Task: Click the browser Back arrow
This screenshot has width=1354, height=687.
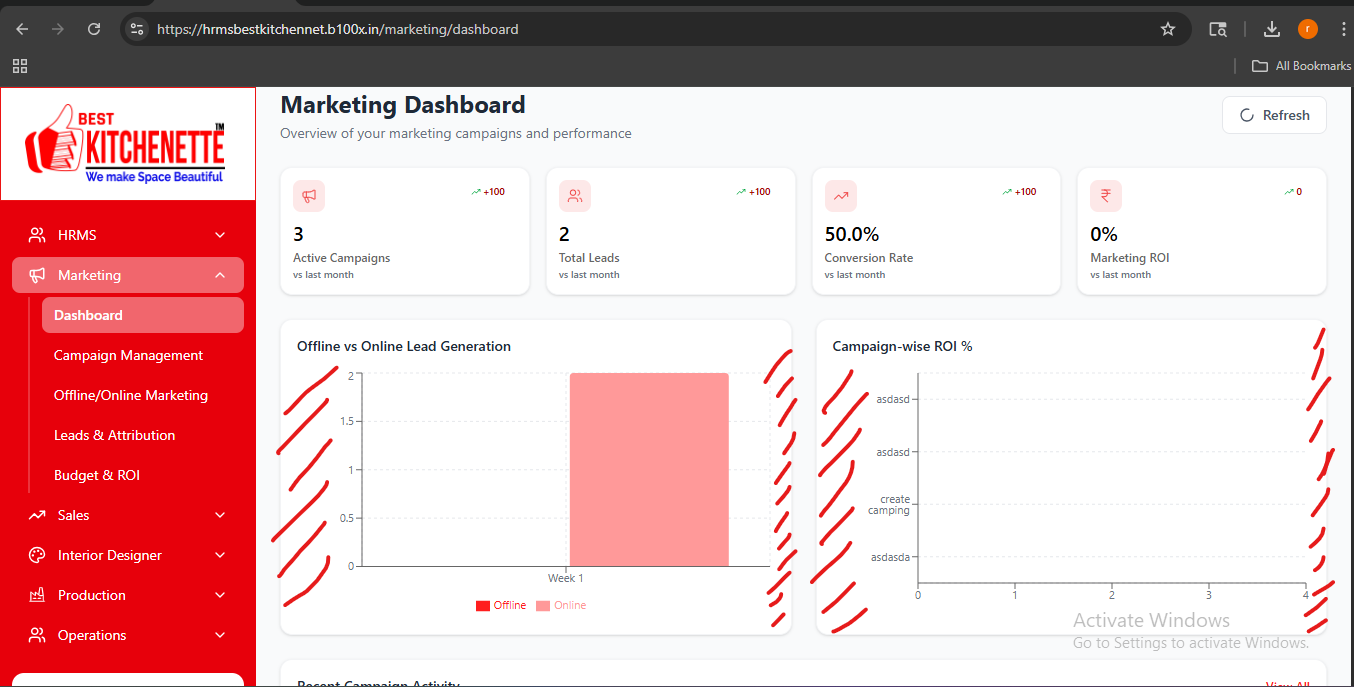Action: (x=22, y=29)
